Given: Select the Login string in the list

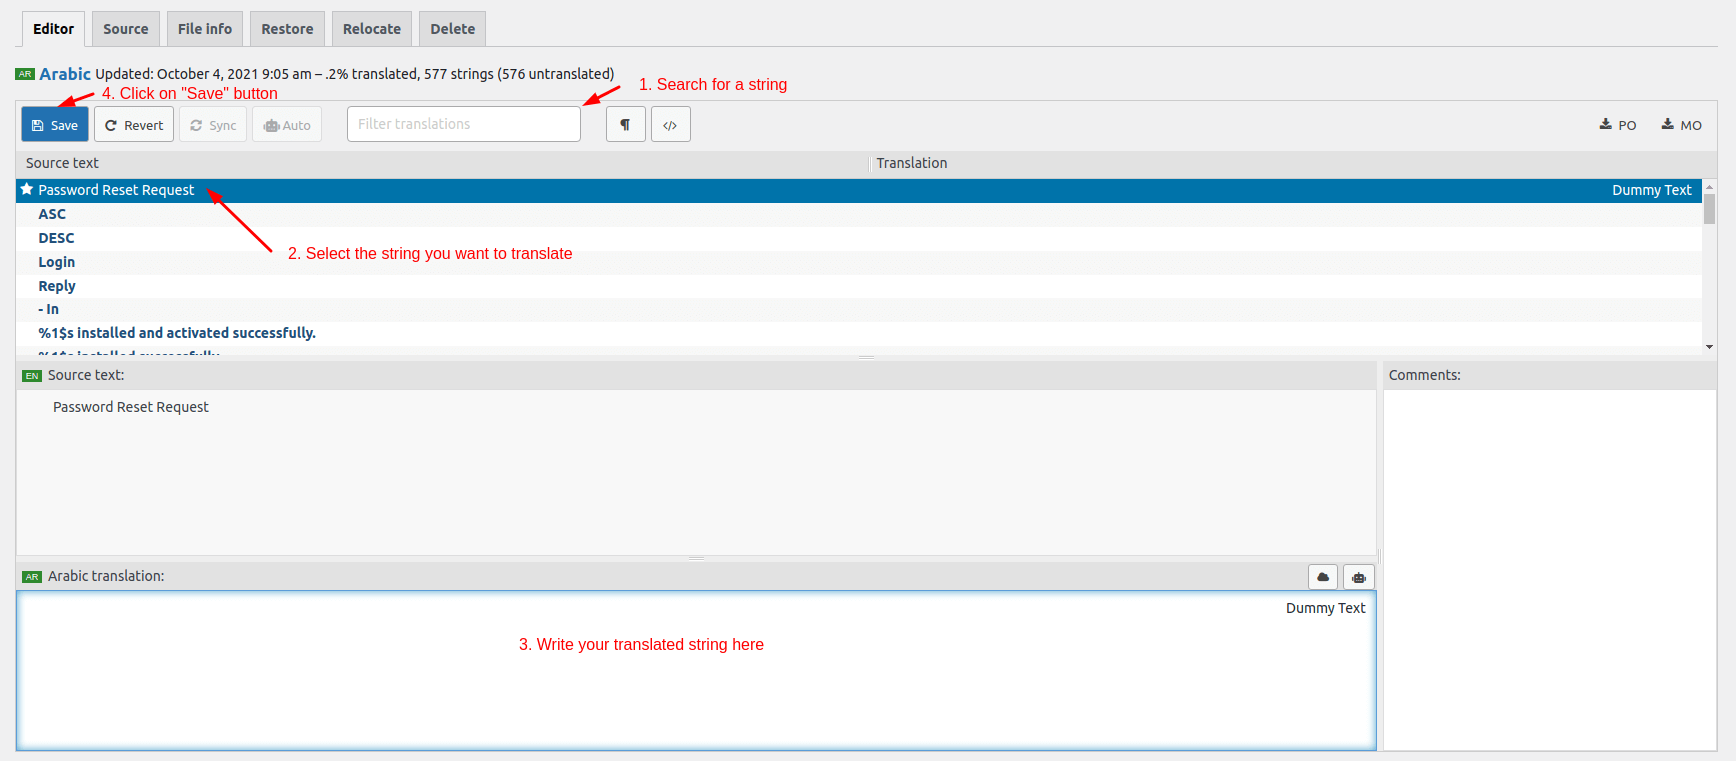Looking at the screenshot, I should (57, 262).
